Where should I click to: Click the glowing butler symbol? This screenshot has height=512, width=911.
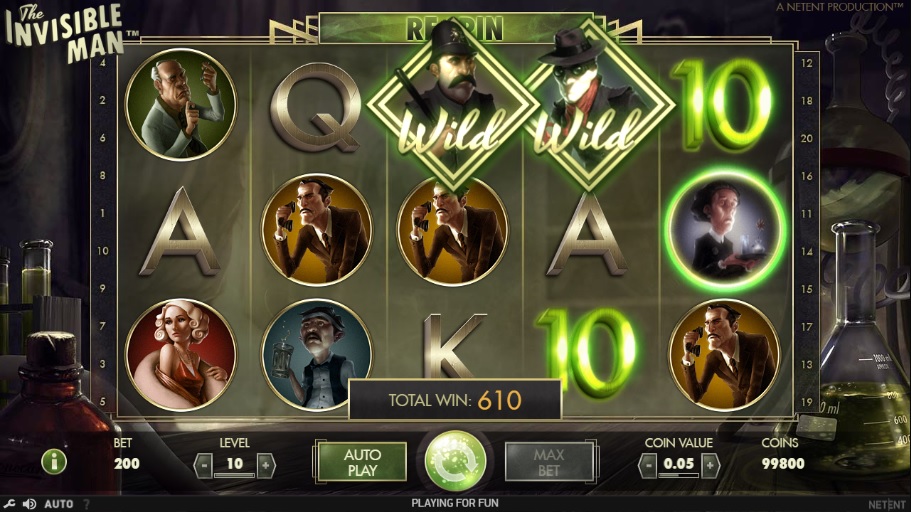[x=725, y=230]
